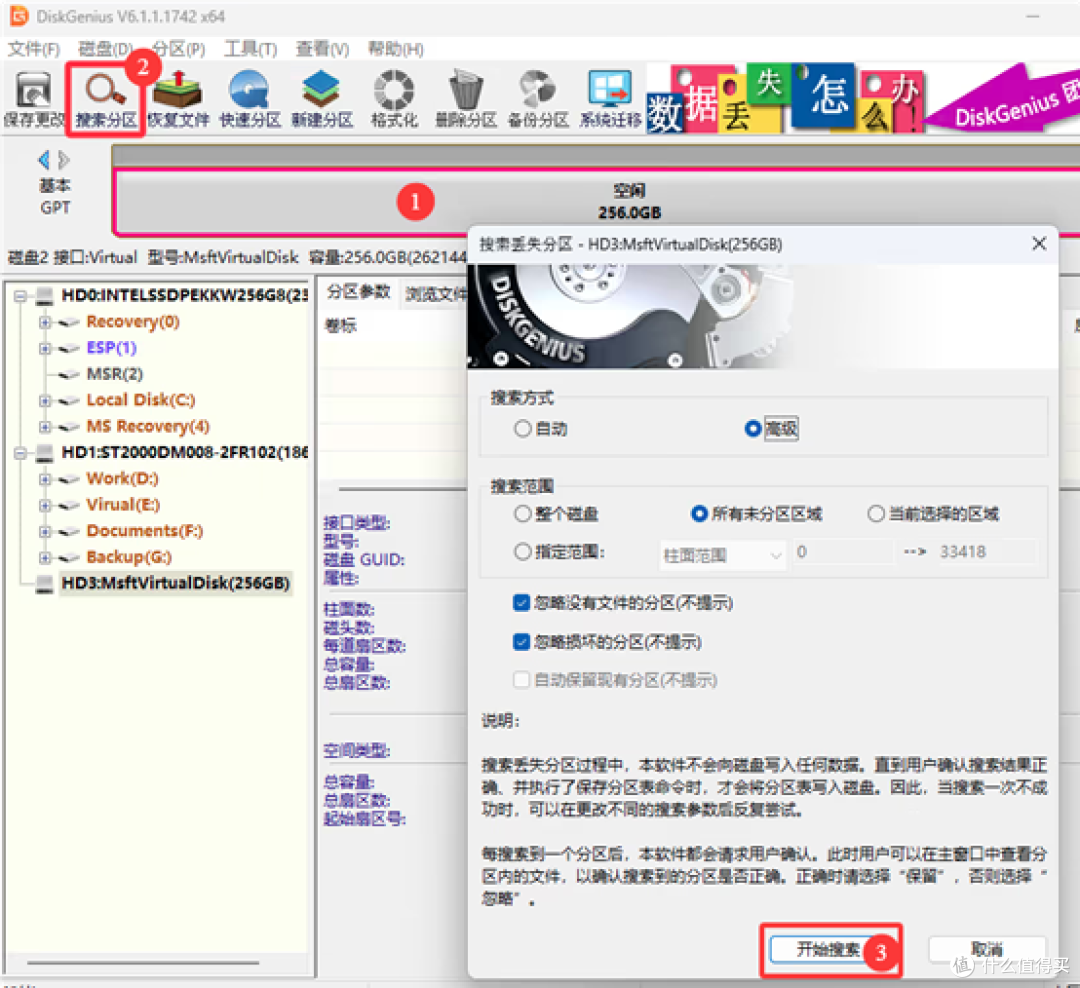Viewport: 1080px width, 988px height.
Task: Expand the ESP(1) partition node
Action: coord(45,349)
